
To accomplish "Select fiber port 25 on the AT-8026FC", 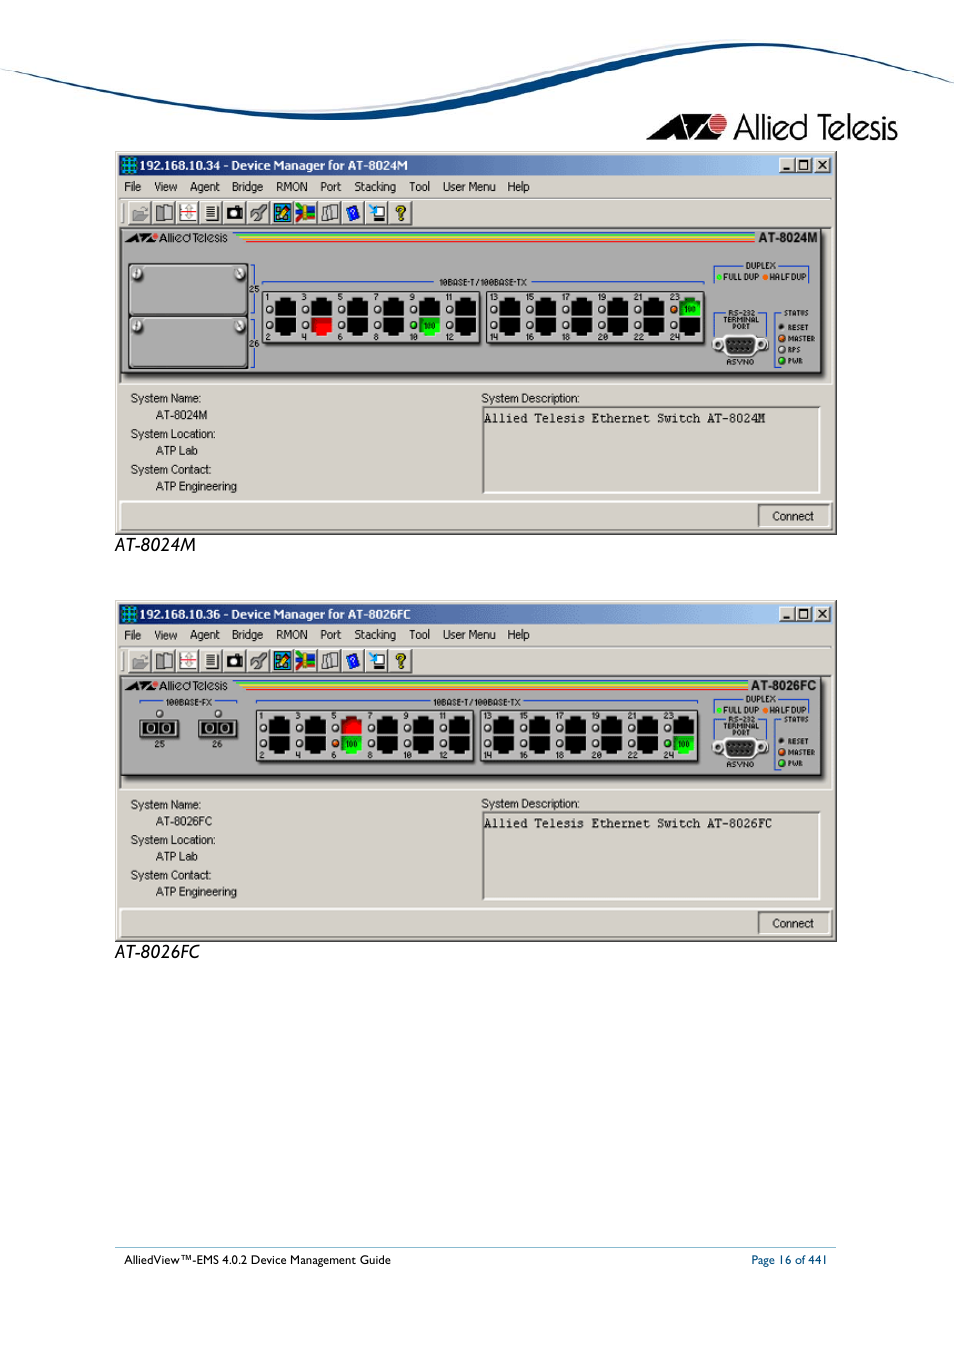I will click(159, 728).
